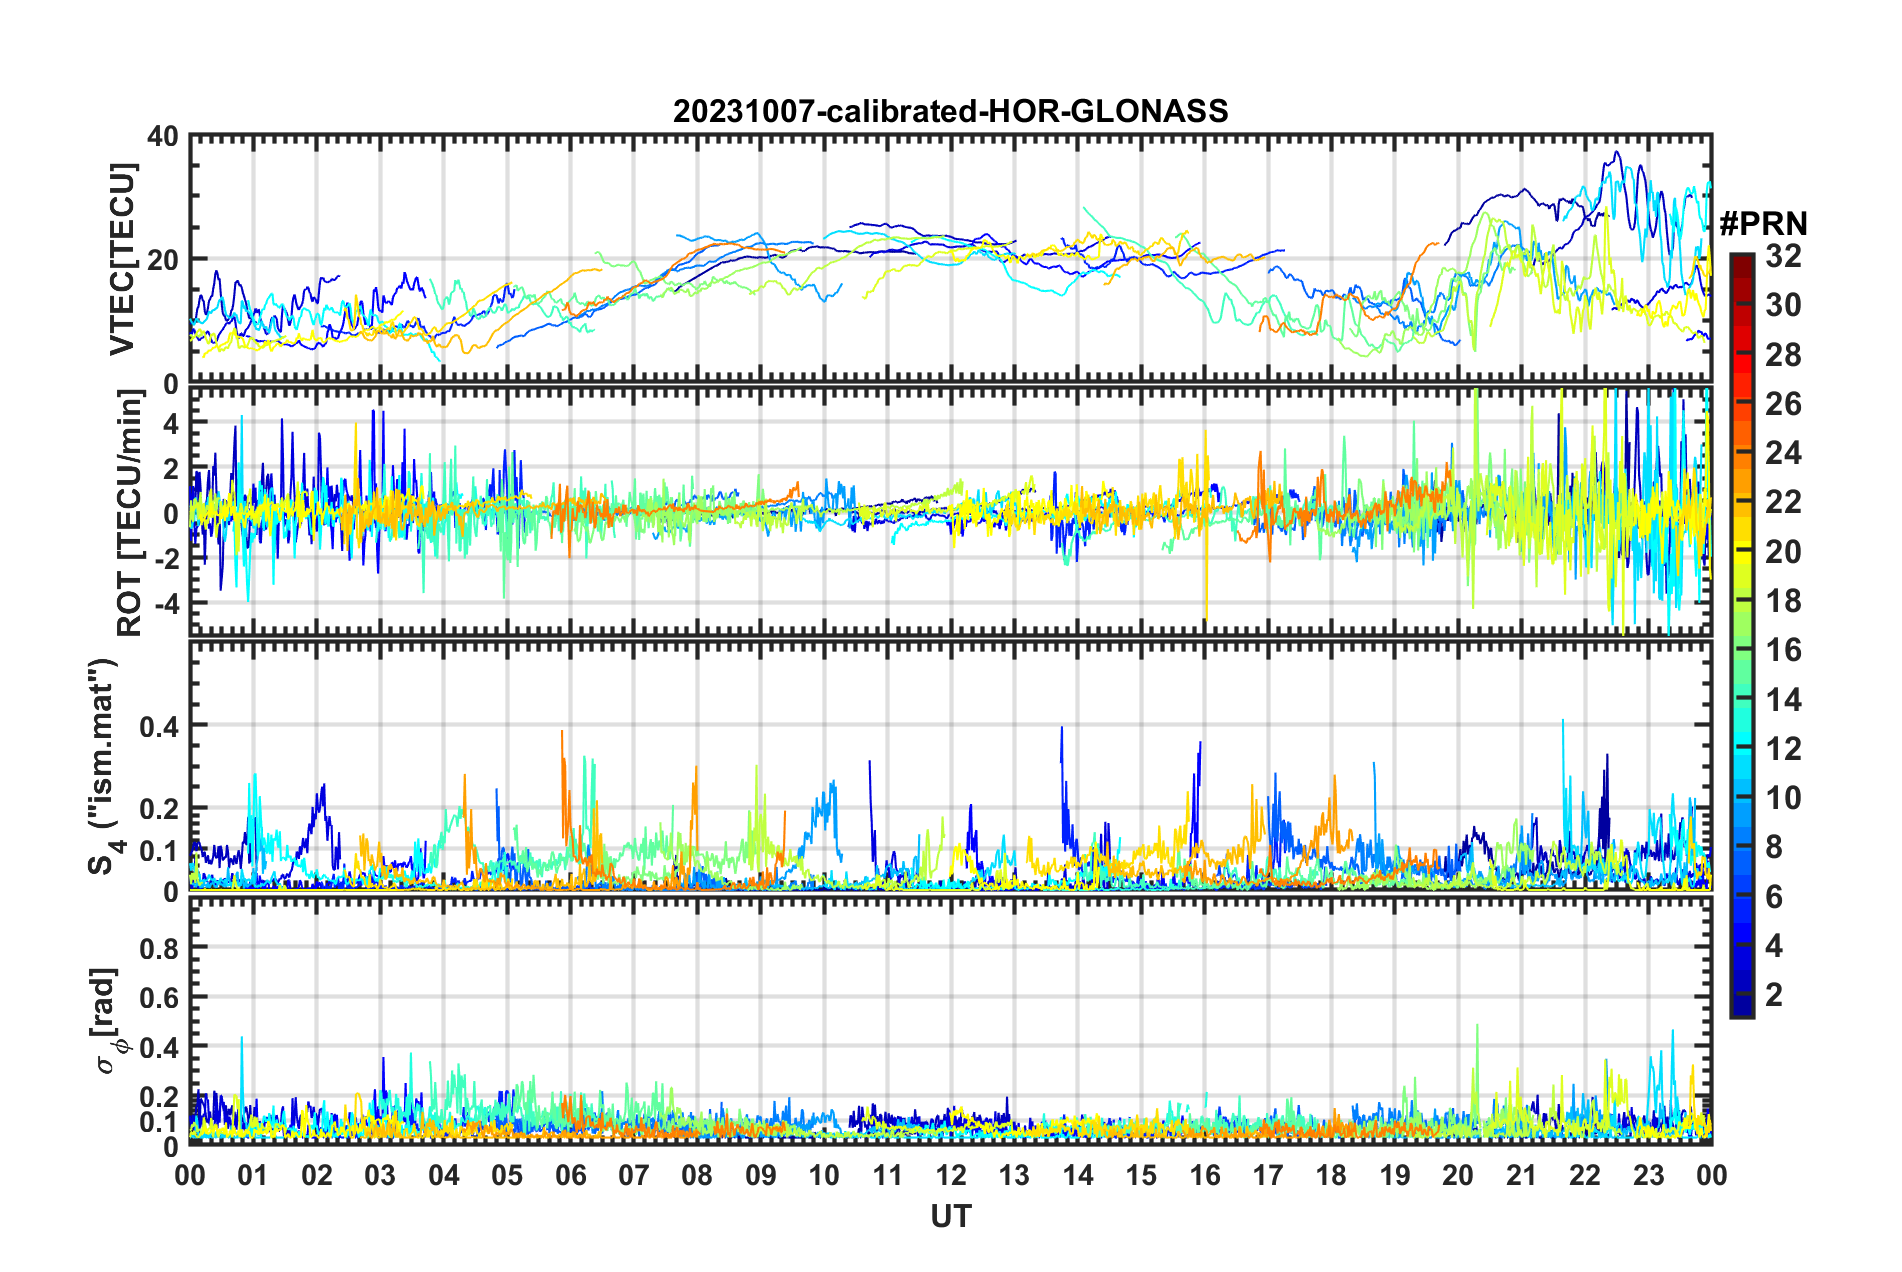Select the ROT [TECU/min] y-axis label
Viewport: 1902px width, 1272px height.
(129, 512)
